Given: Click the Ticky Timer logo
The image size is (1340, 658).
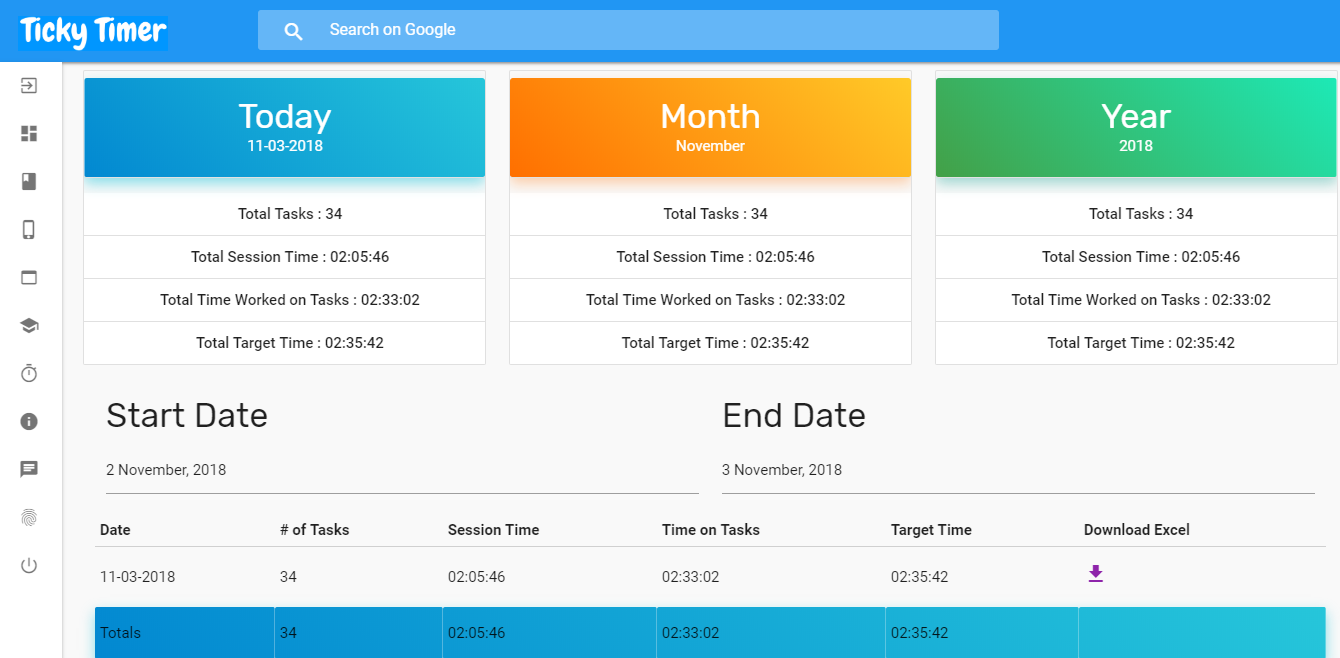Looking at the screenshot, I should tap(93, 31).
